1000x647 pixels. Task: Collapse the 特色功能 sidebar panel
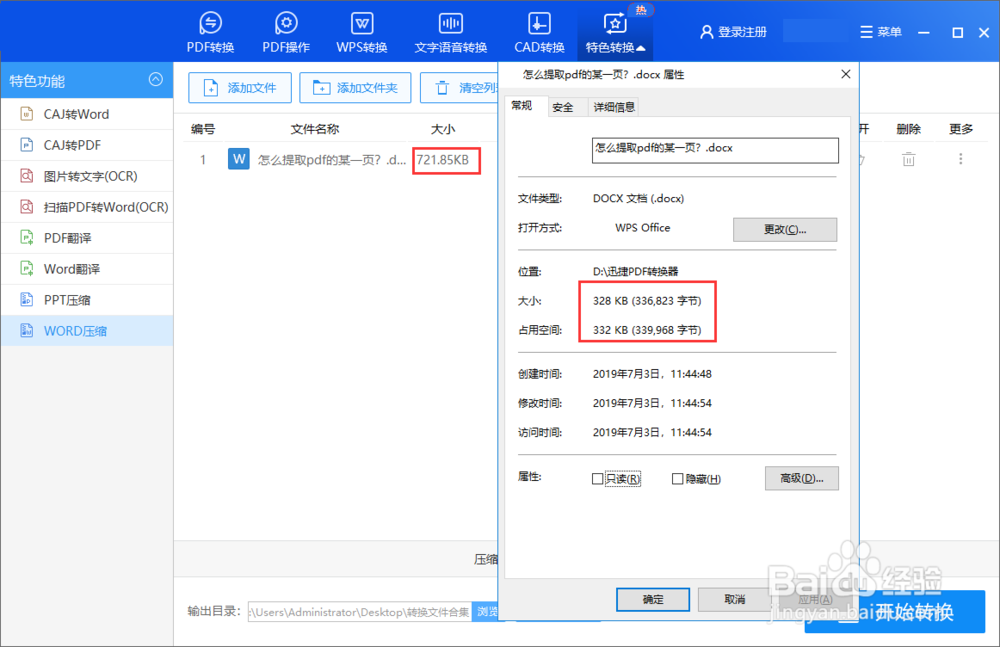click(155, 80)
